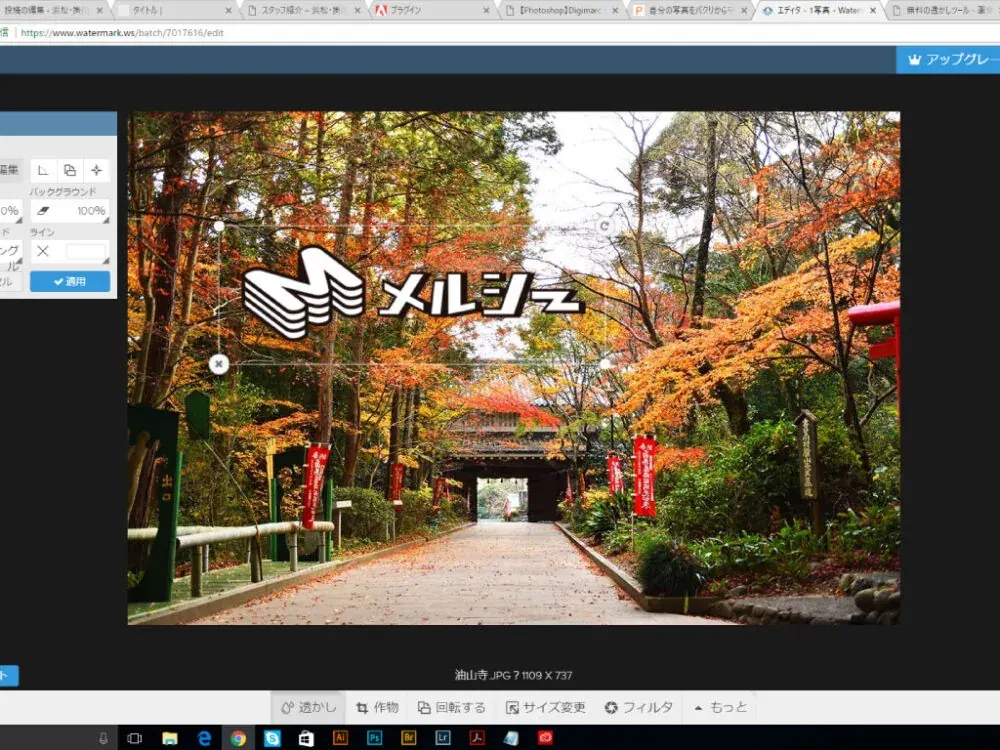
Task: Open File Explorer from the taskbar
Action: (170, 739)
